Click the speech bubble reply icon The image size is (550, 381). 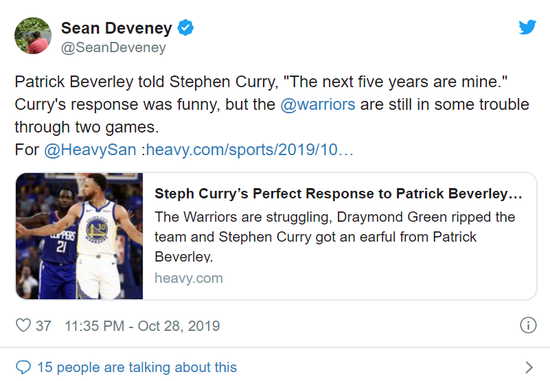[23, 367]
